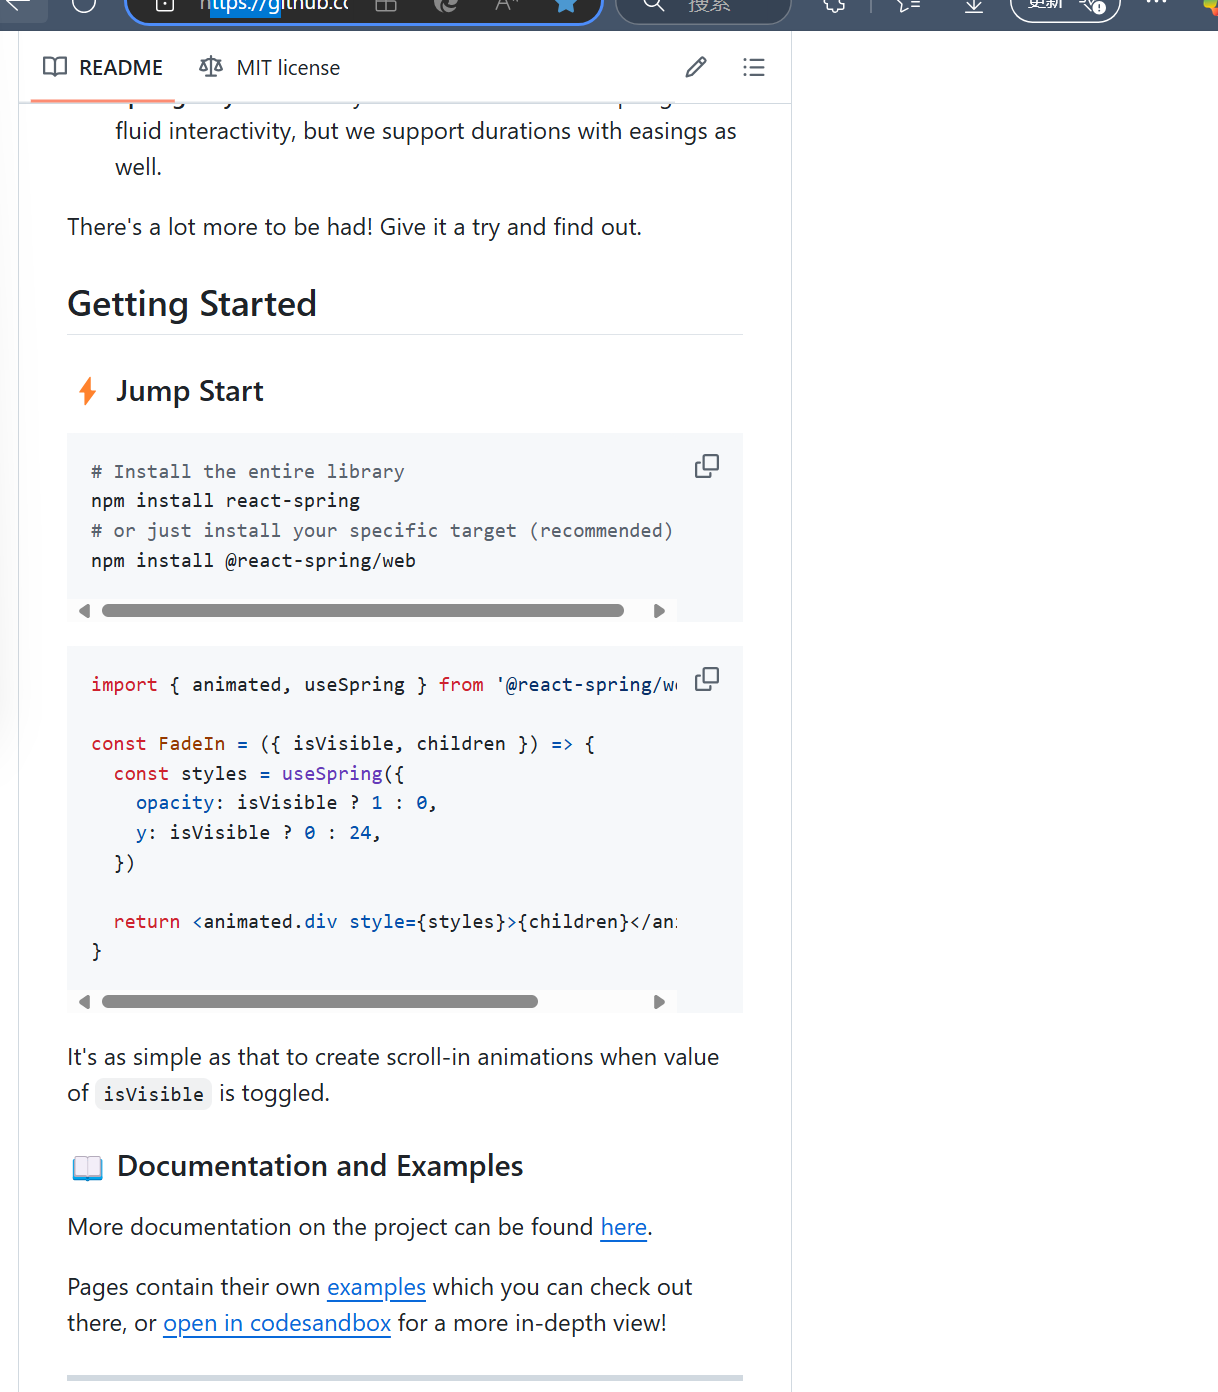Click horizontal scrollbar thumb of install code block

click(x=363, y=611)
